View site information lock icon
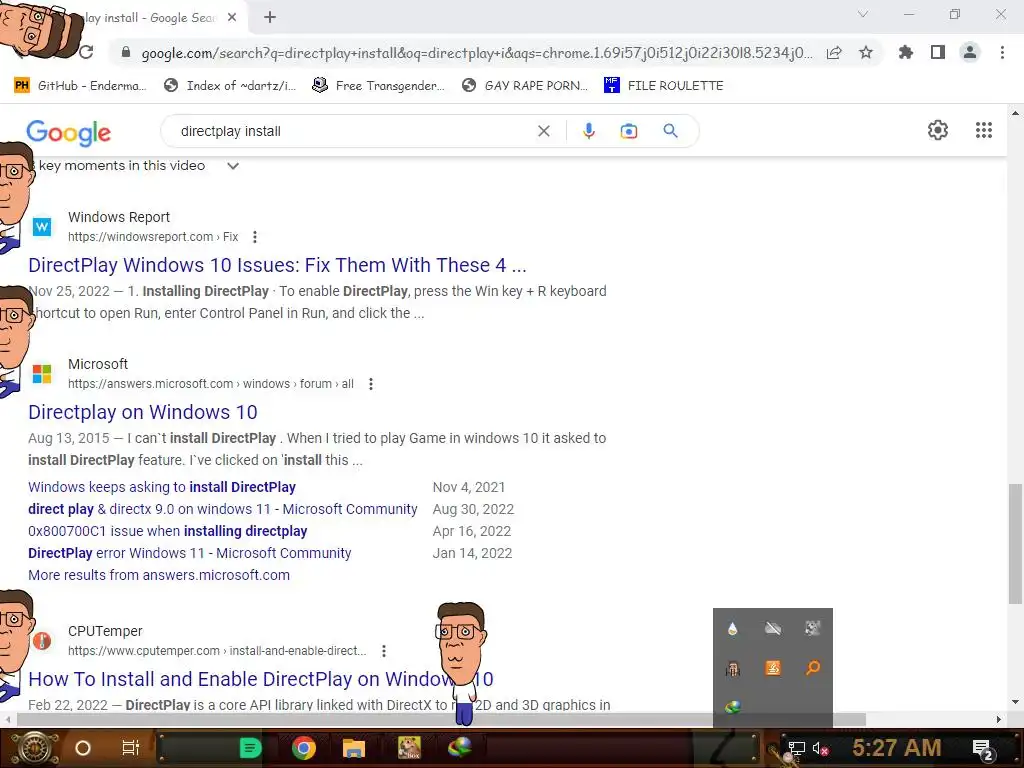Viewport: 1024px width, 768px height. 126,52
